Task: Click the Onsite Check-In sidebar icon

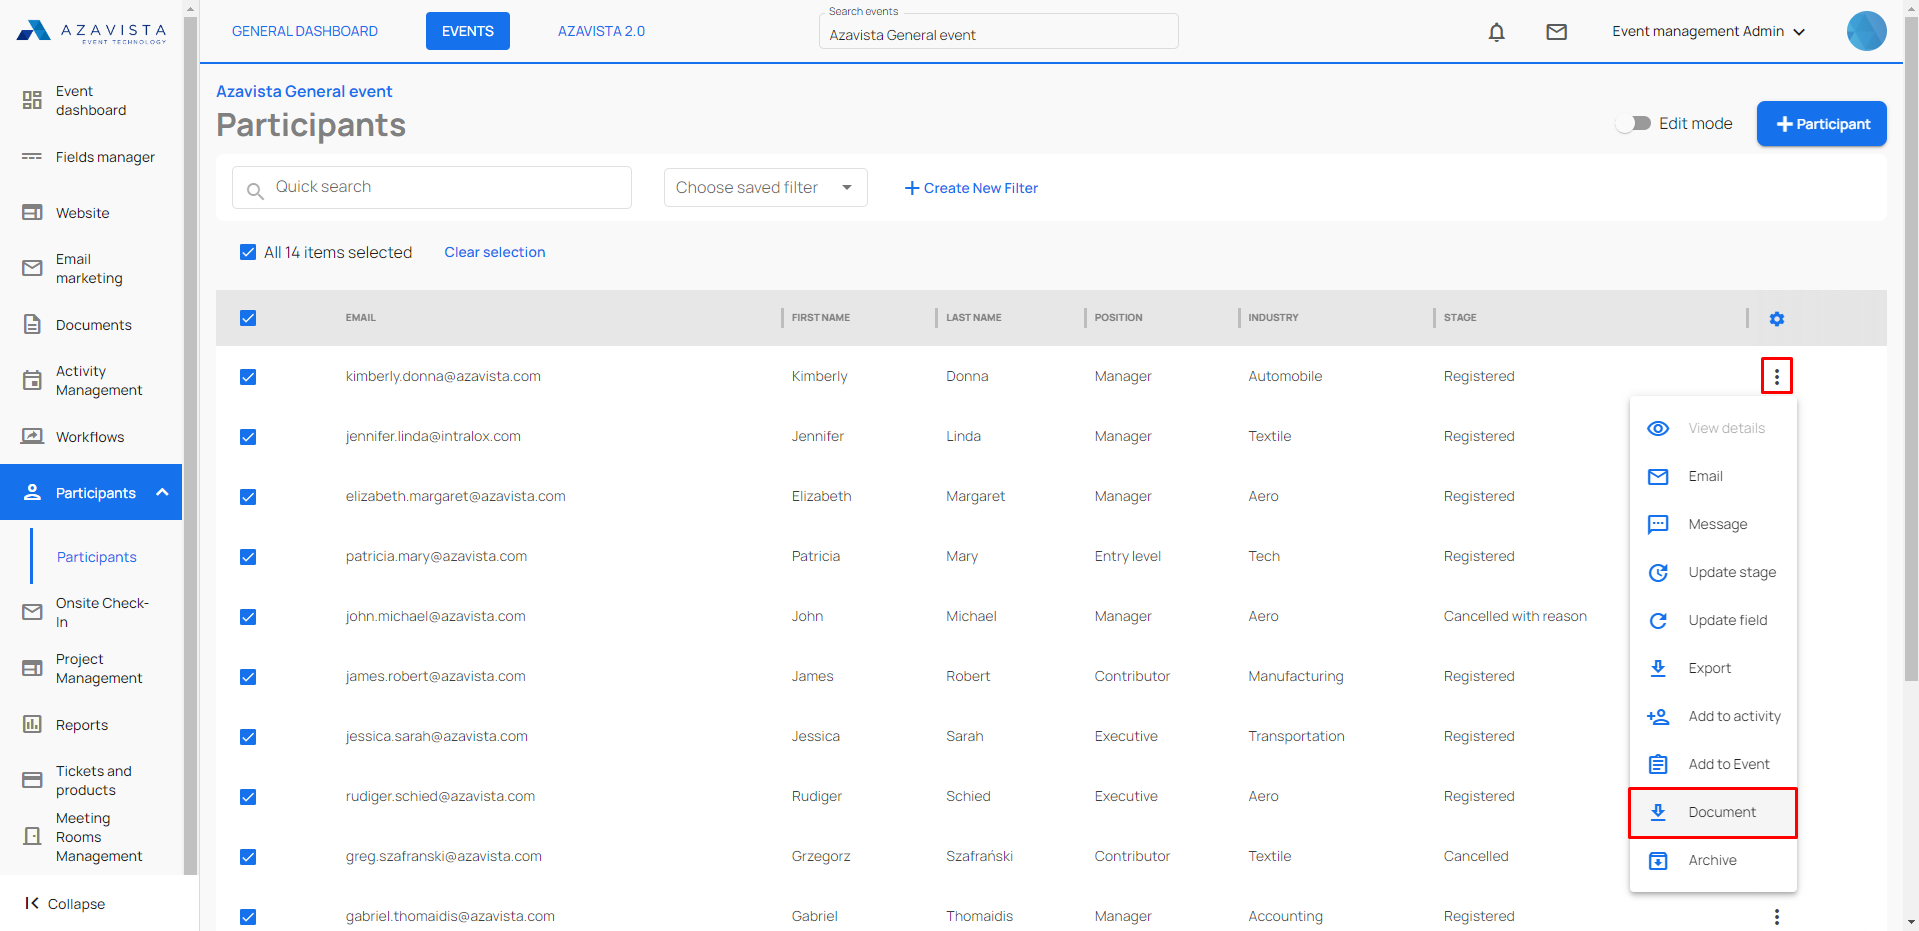Action: click(x=32, y=612)
